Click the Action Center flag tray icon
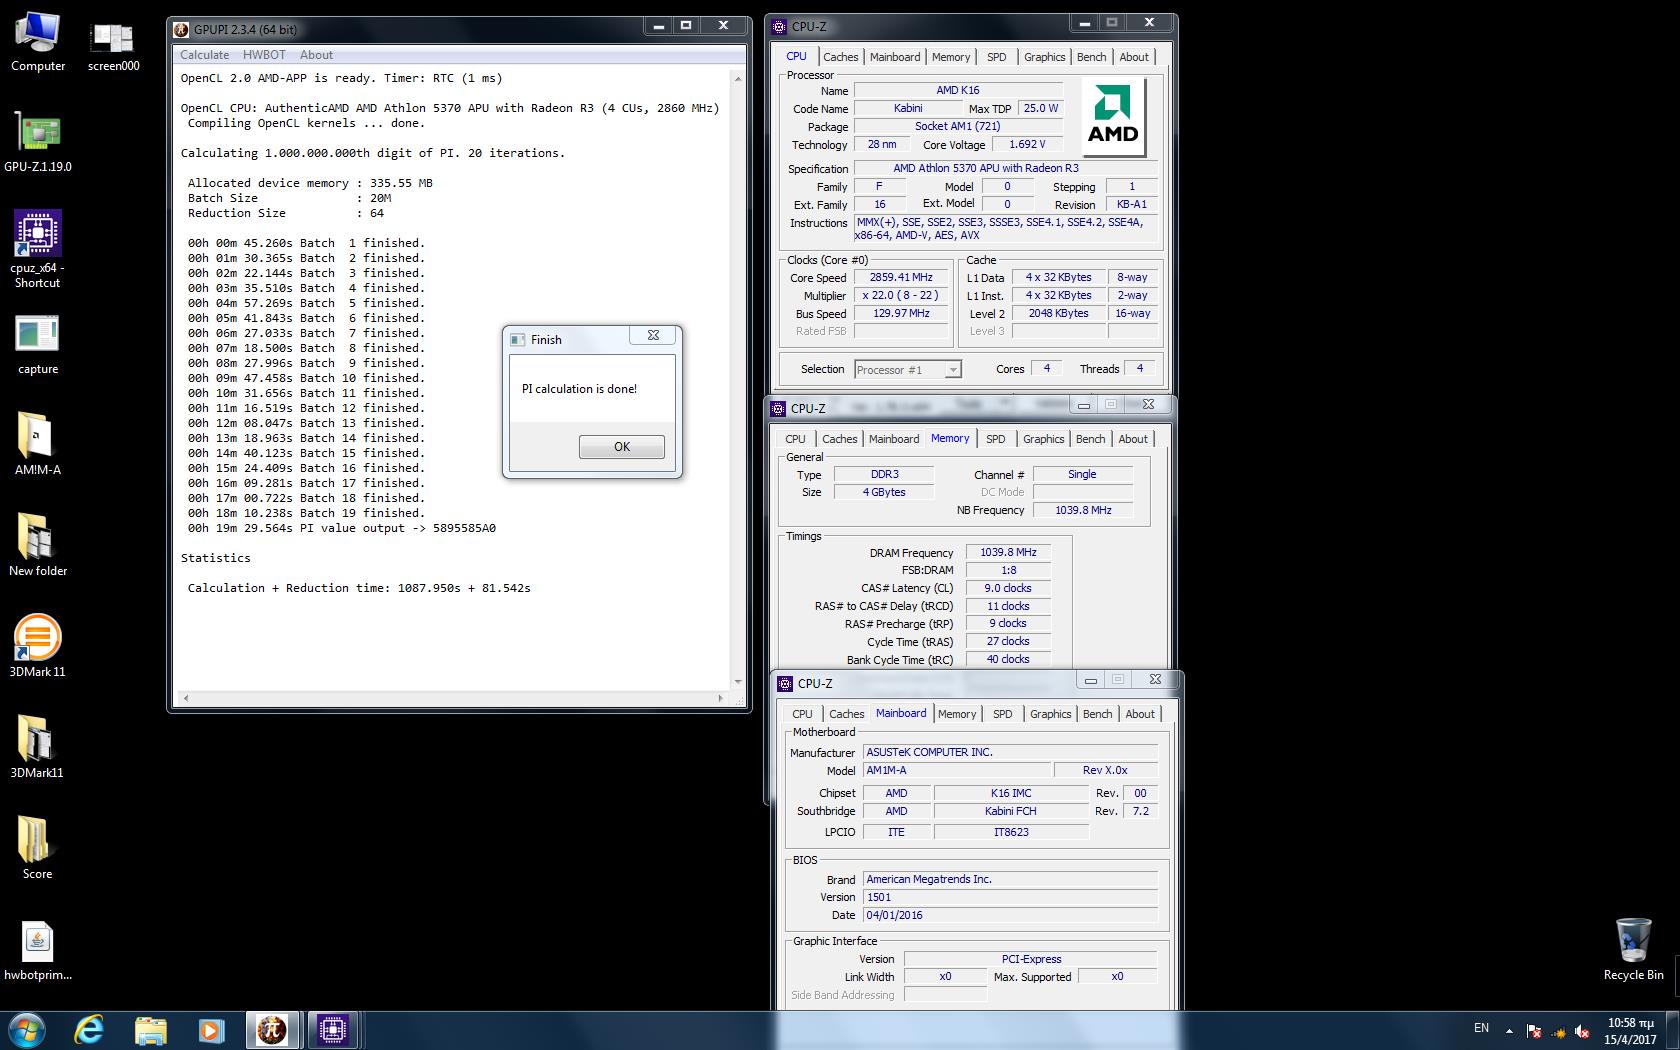 (x=1533, y=1031)
